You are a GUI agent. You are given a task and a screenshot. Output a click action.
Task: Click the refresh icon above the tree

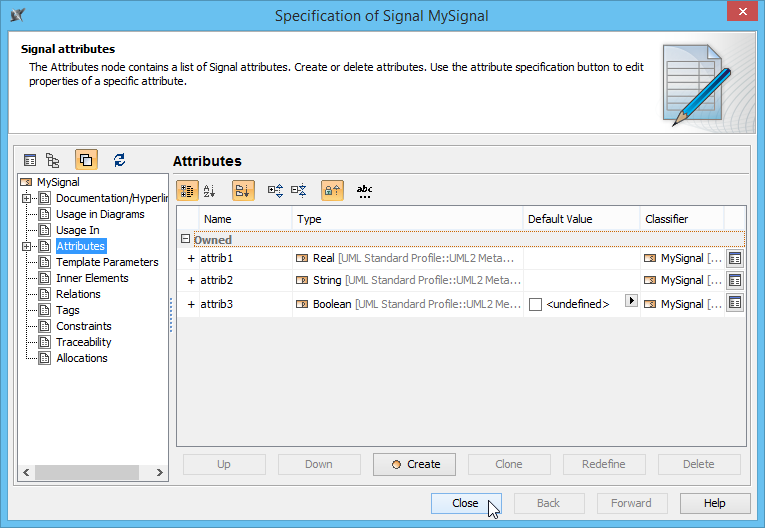(120, 160)
